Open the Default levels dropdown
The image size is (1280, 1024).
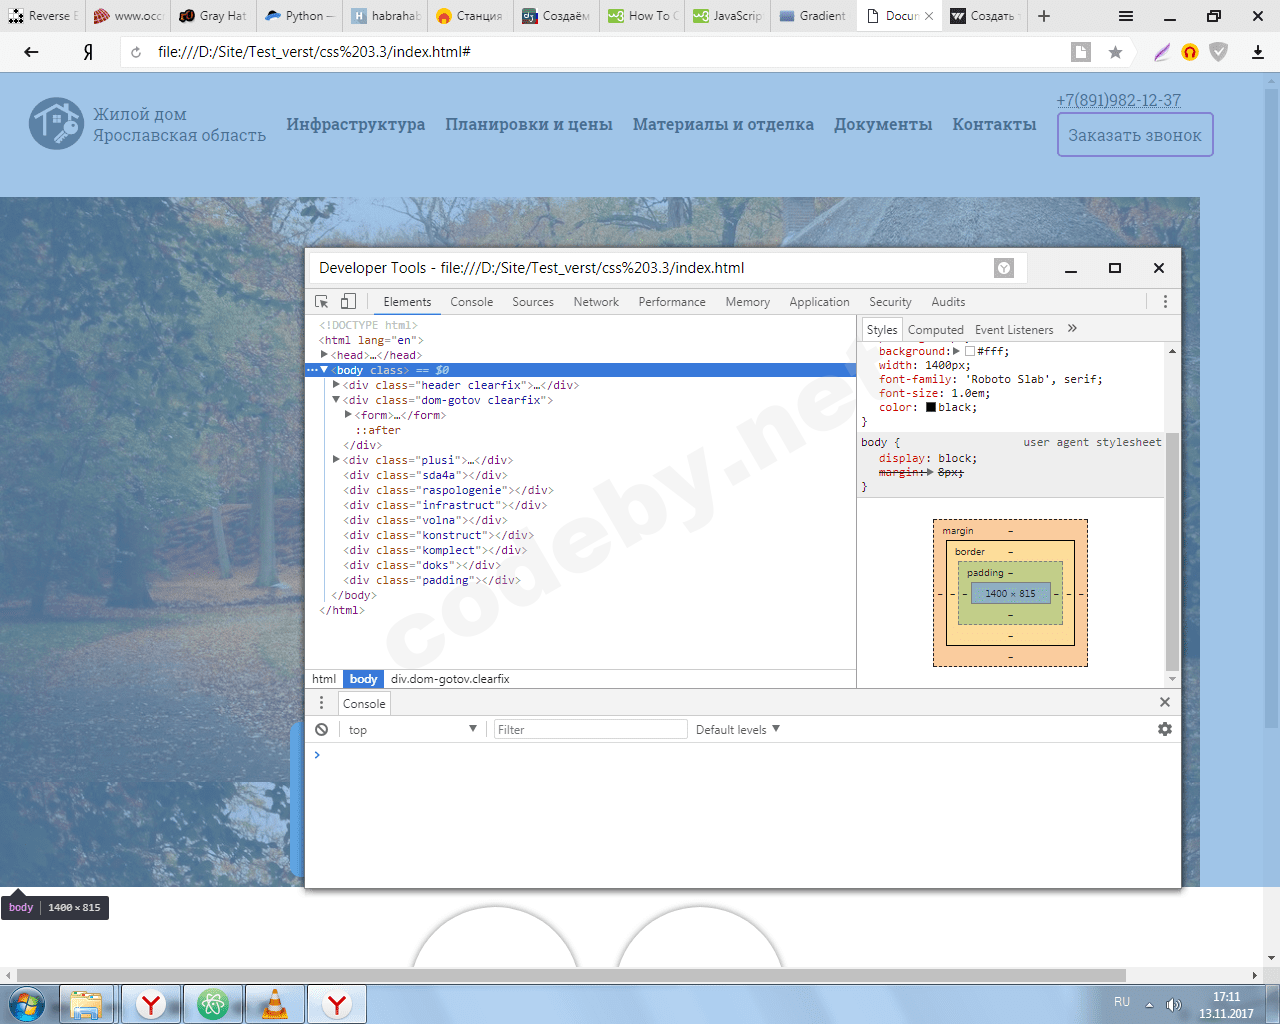737,729
